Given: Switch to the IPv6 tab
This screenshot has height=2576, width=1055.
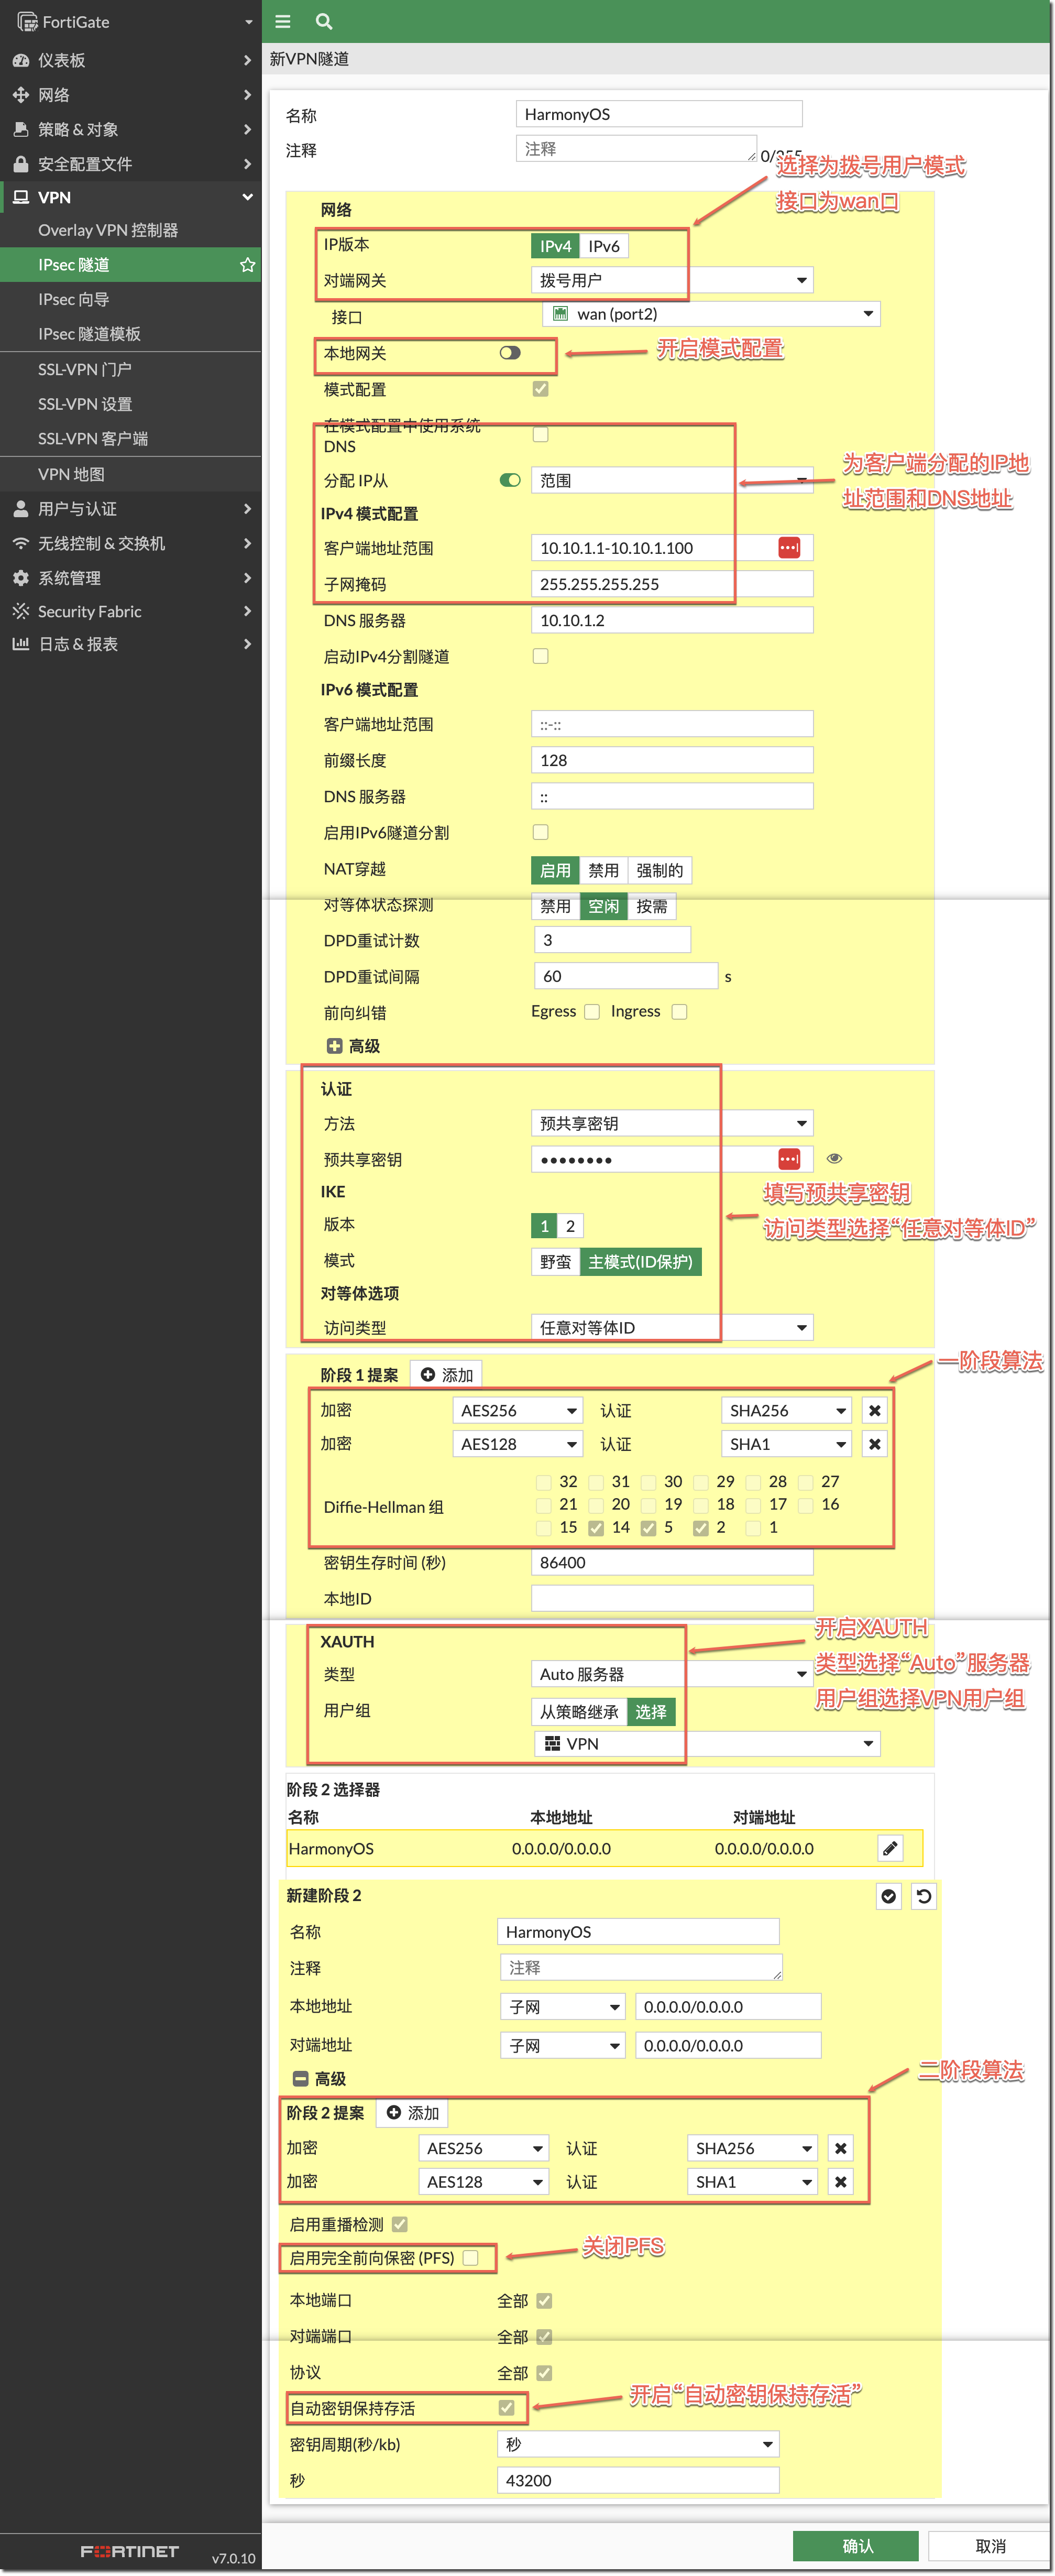Looking at the screenshot, I should [604, 245].
